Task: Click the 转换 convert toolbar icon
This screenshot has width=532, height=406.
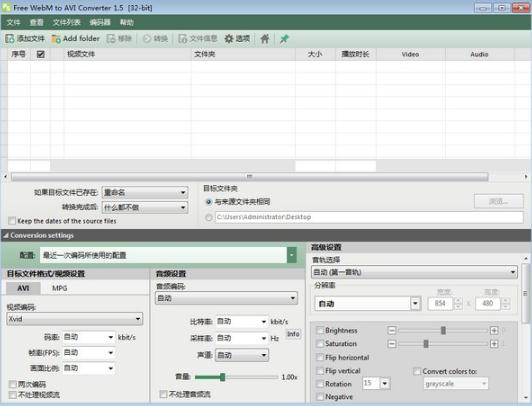Action: point(147,39)
